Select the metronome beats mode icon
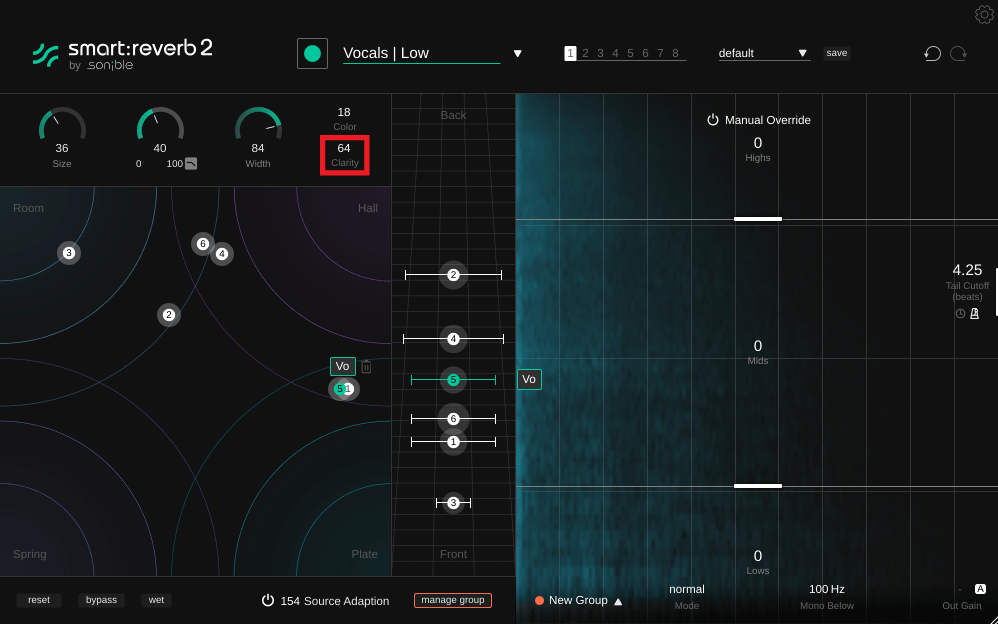998x624 pixels. pyautogui.click(x=974, y=313)
